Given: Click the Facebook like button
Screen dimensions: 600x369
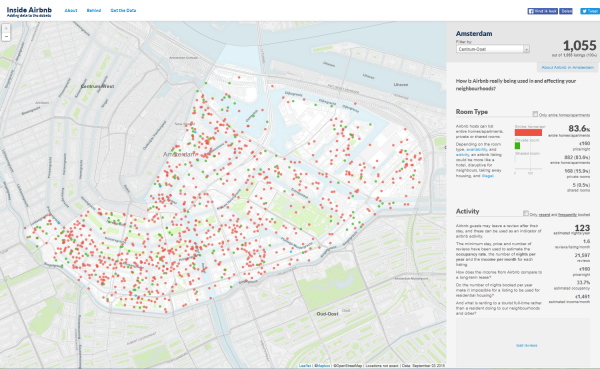Looking at the screenshot, I should [x=543, y=11].
